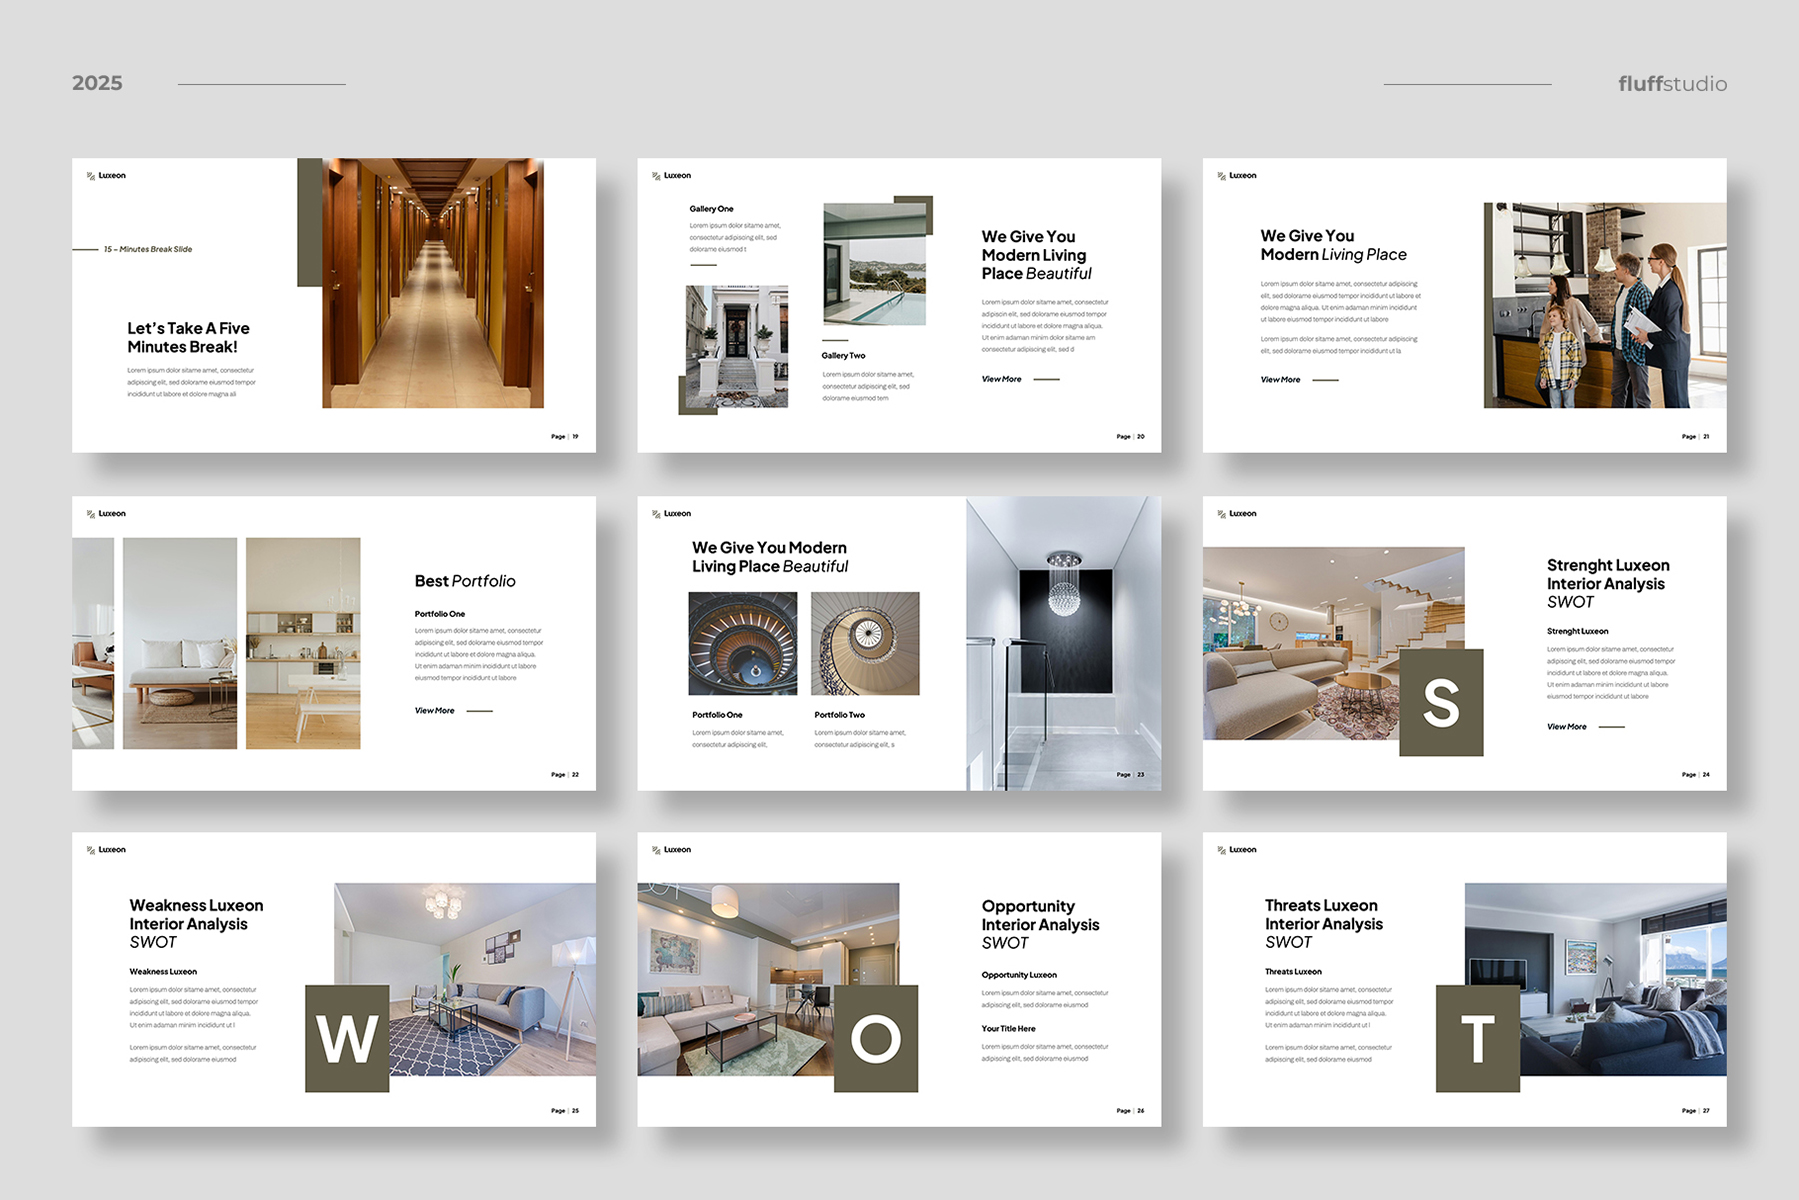Select the W letter block on the Weakness slide
1799x1200 pixels.
[347, 1039]
